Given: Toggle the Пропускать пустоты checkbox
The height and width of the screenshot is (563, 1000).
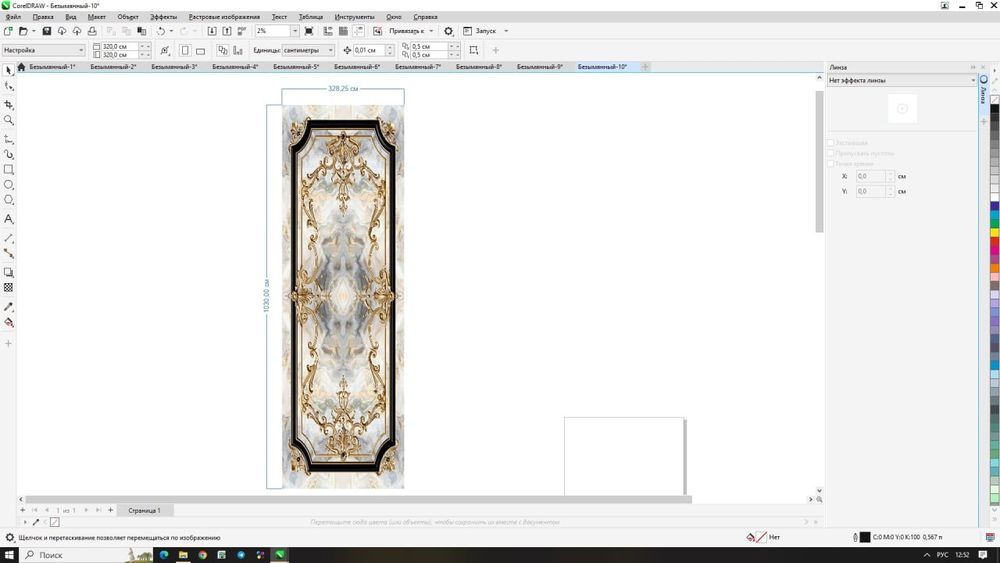Looking at the screenshot, I should click(830, 153).
